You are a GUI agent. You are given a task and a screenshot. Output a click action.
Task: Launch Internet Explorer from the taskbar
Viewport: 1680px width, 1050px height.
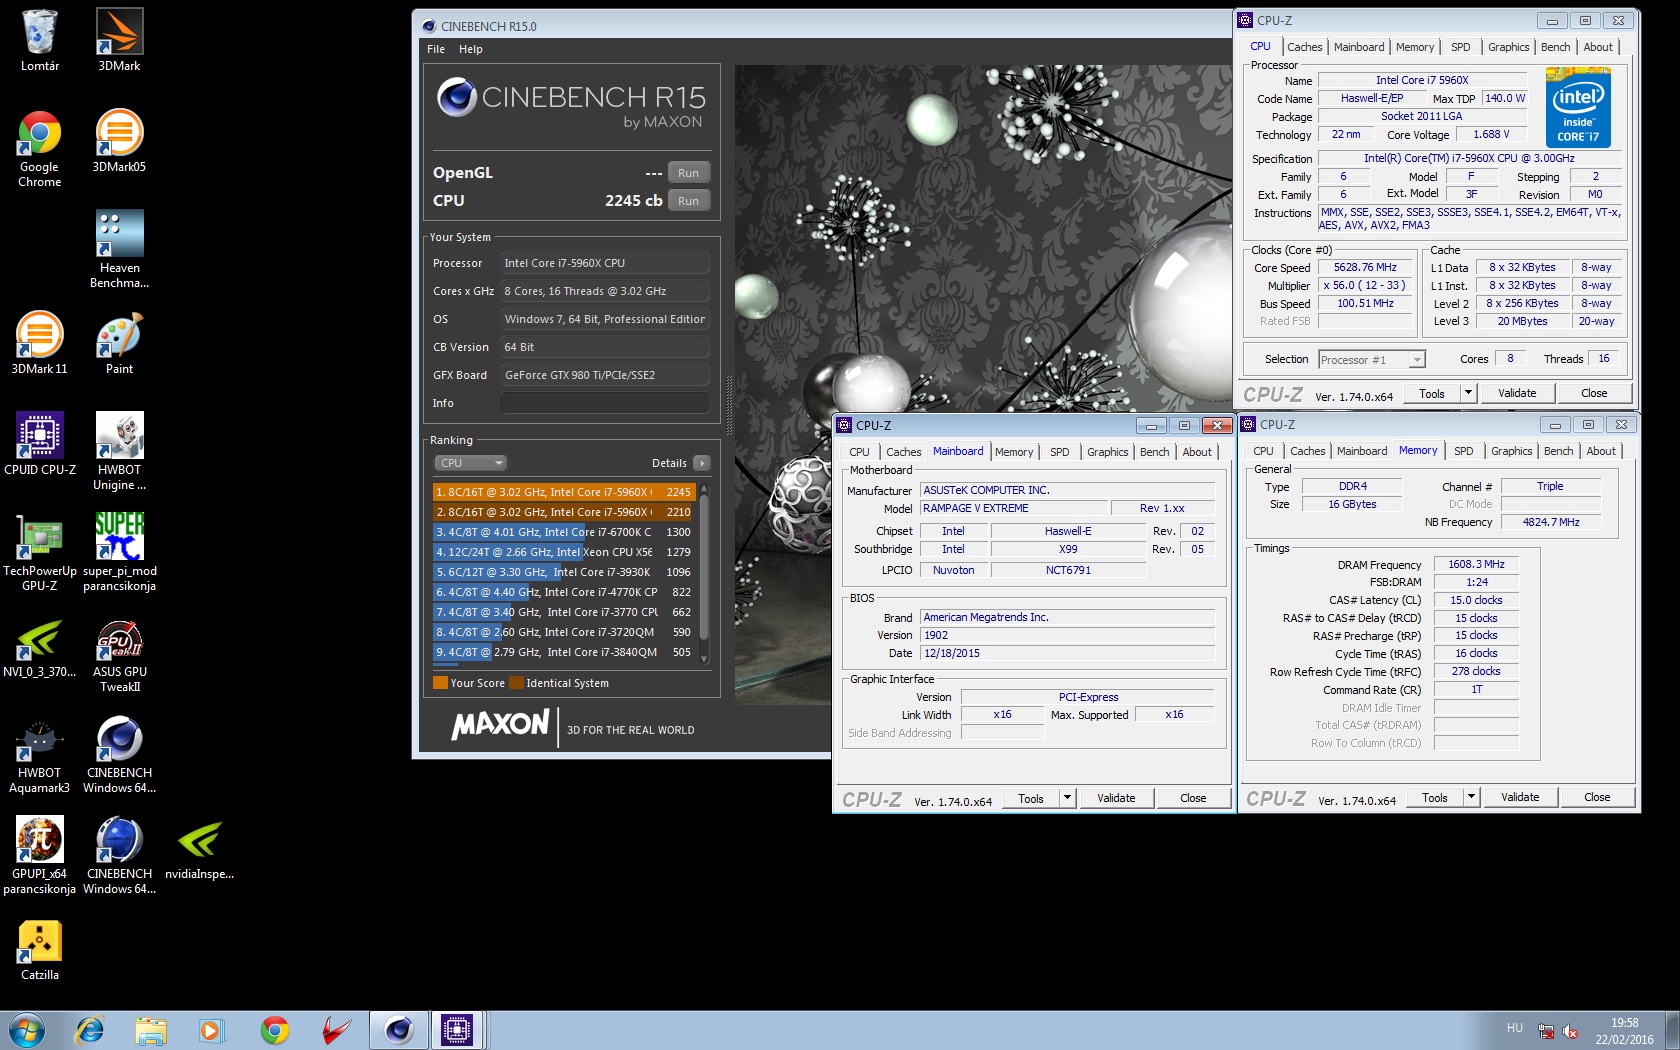click(90, 1030)
